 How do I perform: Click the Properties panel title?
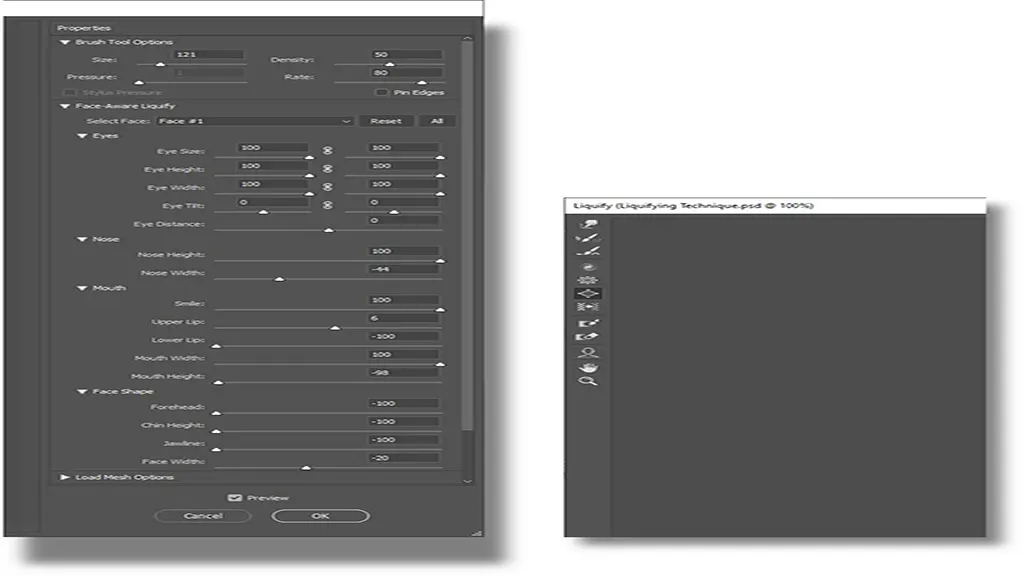point(84,28)
